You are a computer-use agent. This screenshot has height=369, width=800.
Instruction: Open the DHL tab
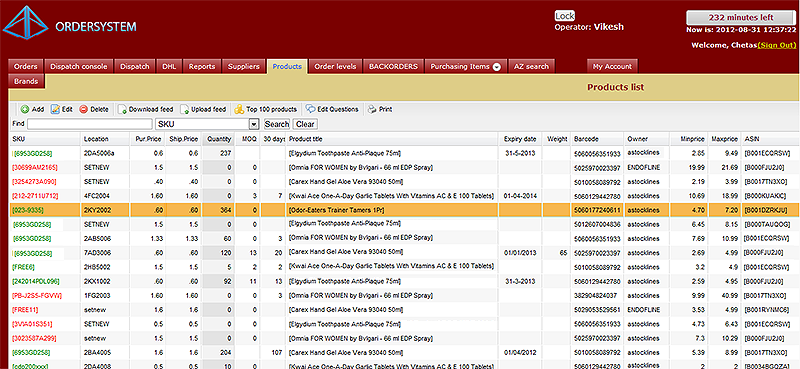[x=169, y=66]
